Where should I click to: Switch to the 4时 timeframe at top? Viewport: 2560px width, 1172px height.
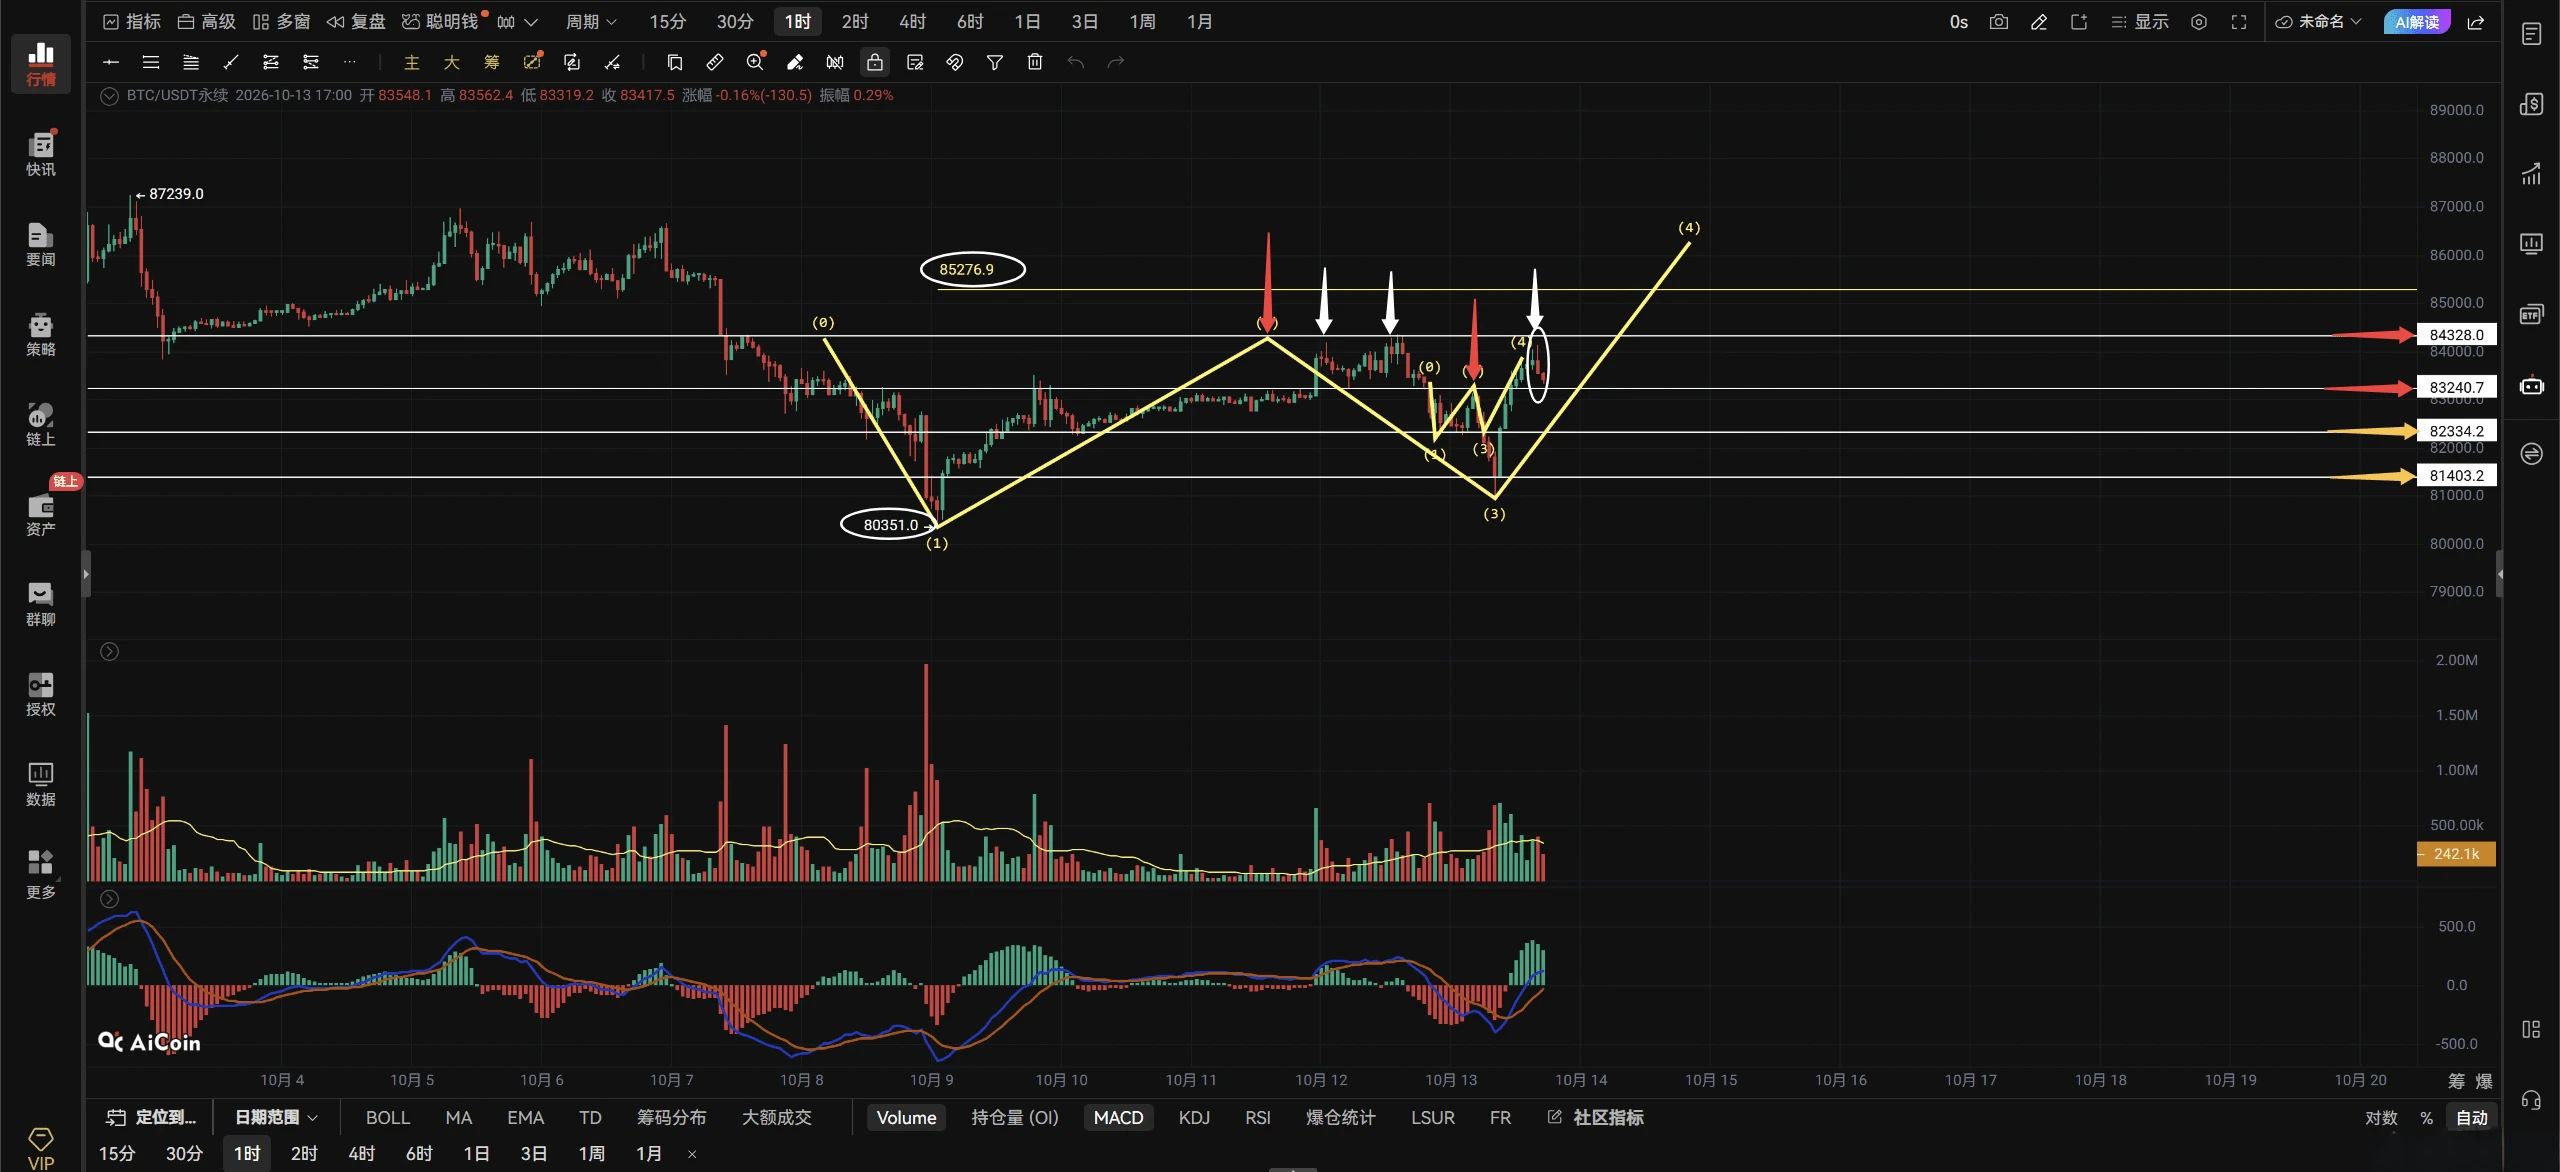(x=912, y=22)
